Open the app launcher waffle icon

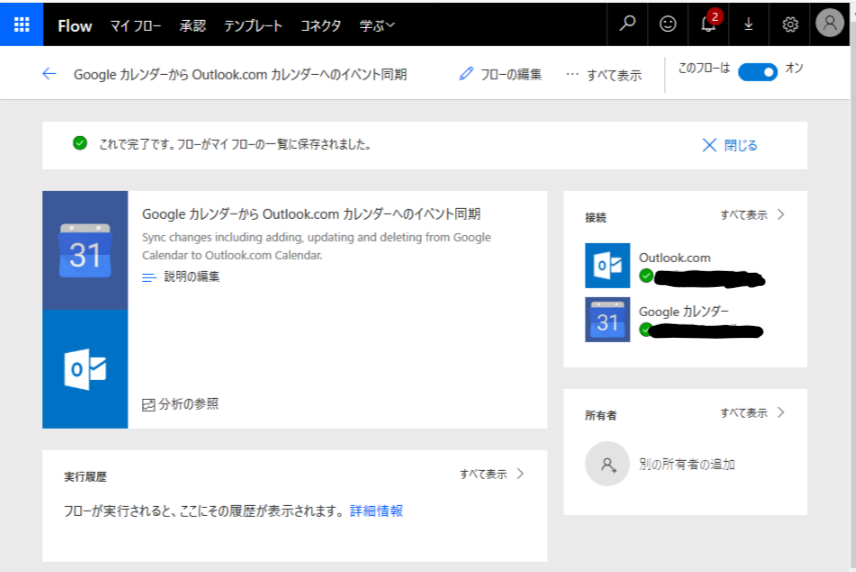21,25
